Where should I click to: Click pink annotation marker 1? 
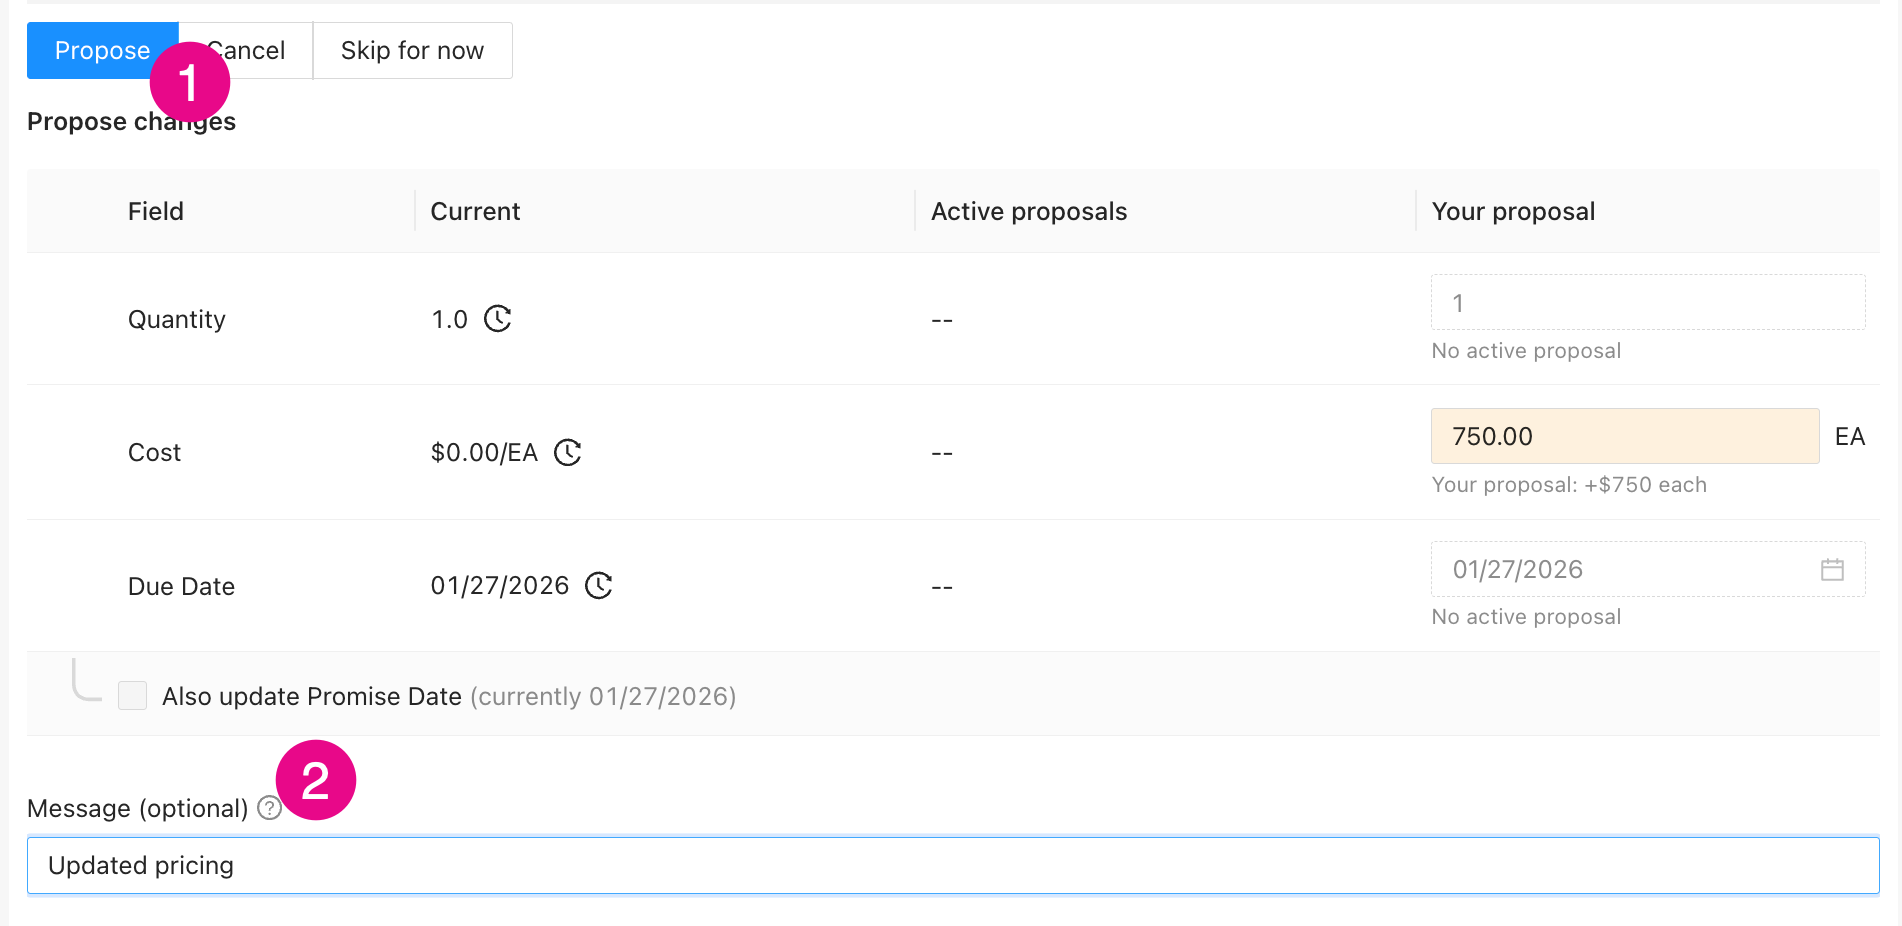click(190, 82)
